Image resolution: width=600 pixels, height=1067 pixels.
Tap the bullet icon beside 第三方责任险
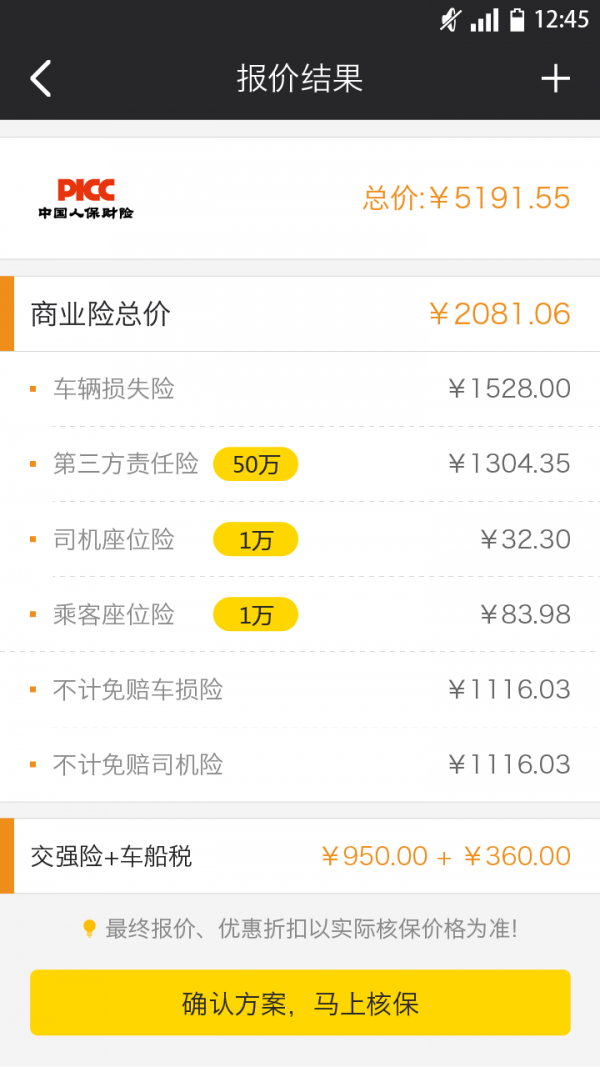point(31,464)
